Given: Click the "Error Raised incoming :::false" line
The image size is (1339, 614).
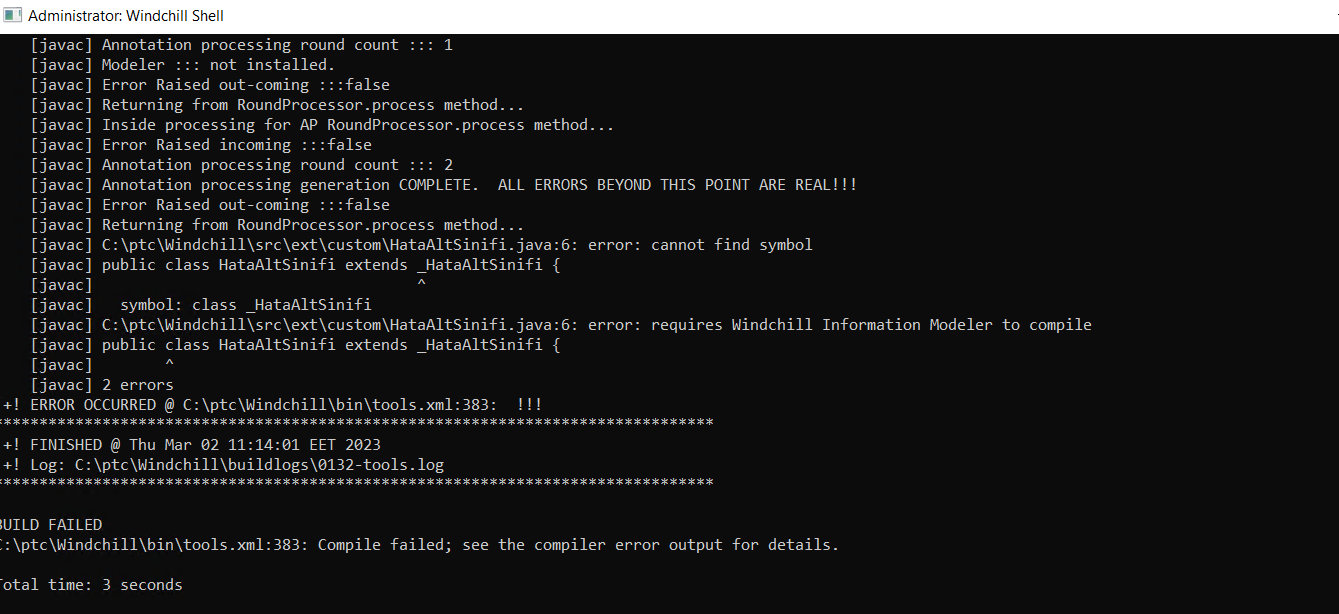Looking at the screenshot, I should point(236,145).
